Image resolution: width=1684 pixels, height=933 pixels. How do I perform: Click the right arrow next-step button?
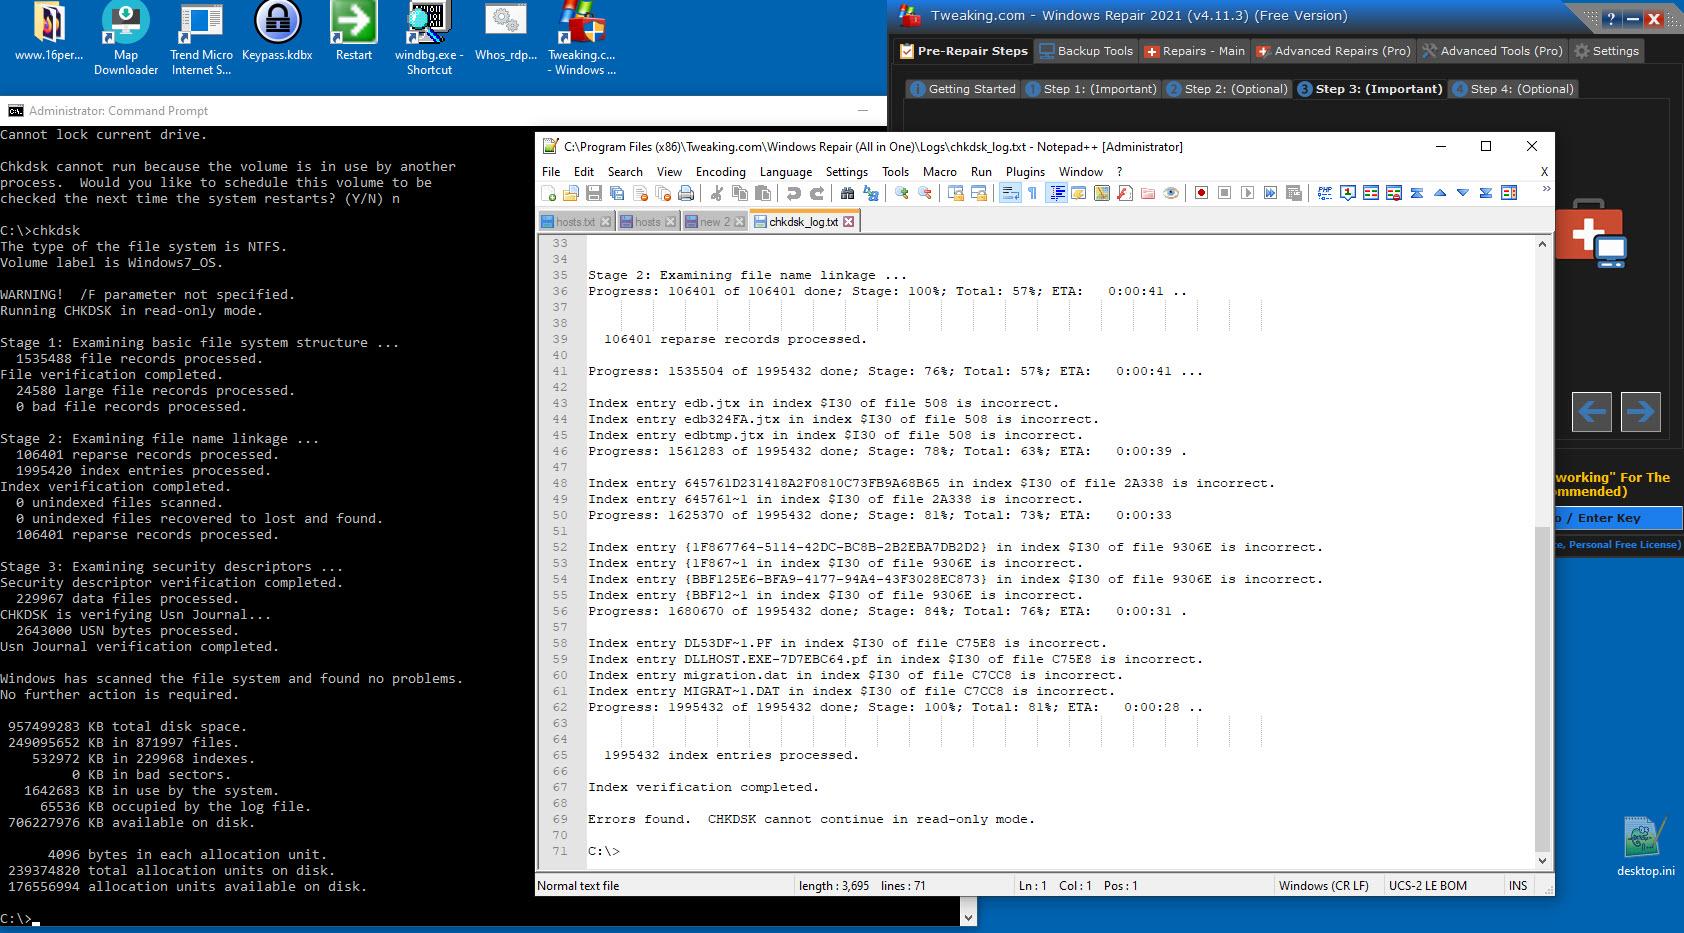click(x=1640, y=411)
